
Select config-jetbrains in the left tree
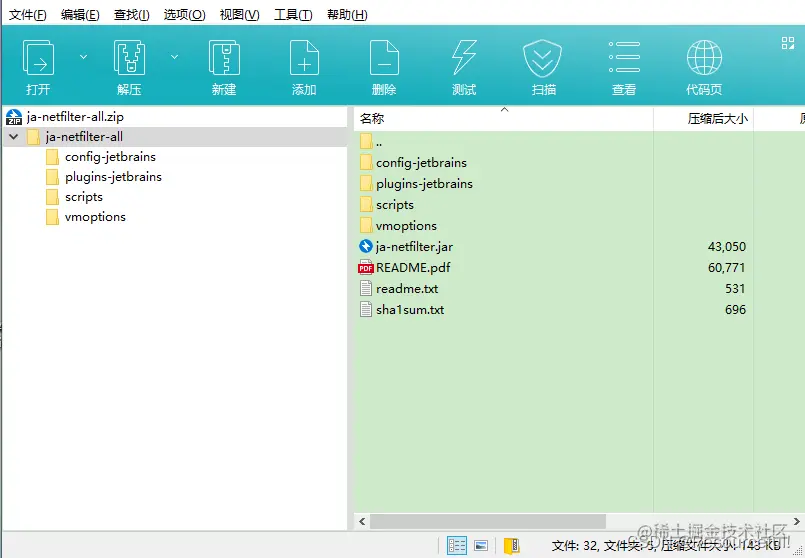[110, 157]
